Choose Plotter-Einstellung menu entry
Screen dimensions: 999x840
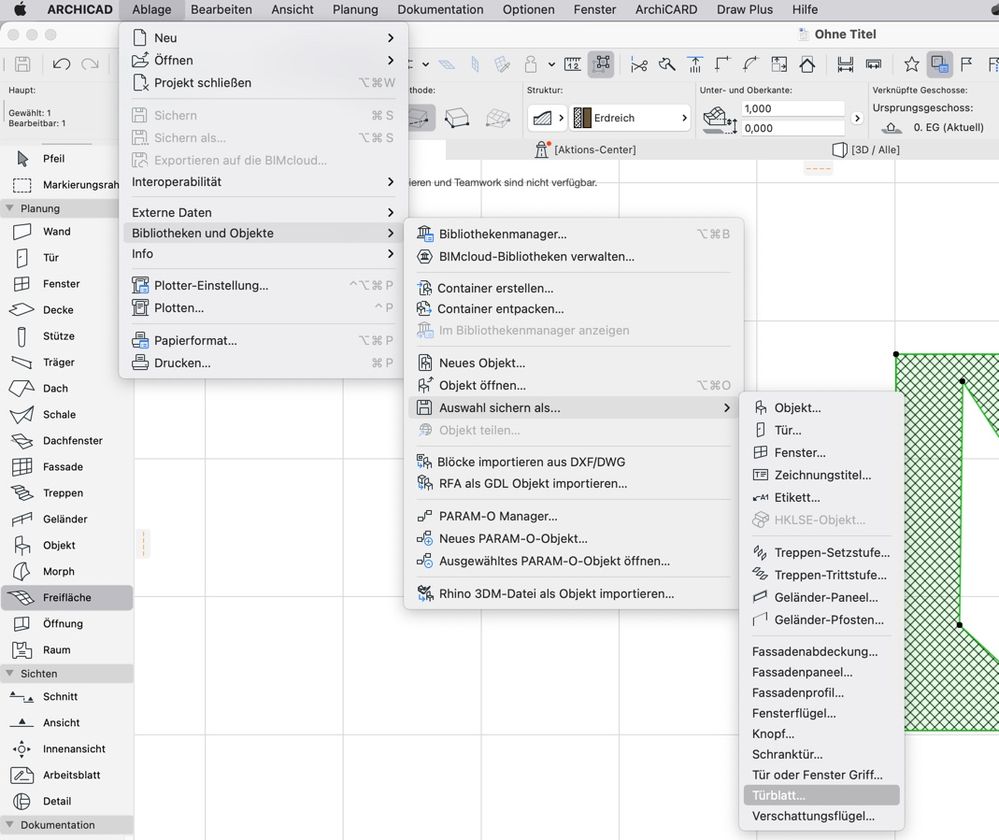pyautogui.click(x=263, y=286)
